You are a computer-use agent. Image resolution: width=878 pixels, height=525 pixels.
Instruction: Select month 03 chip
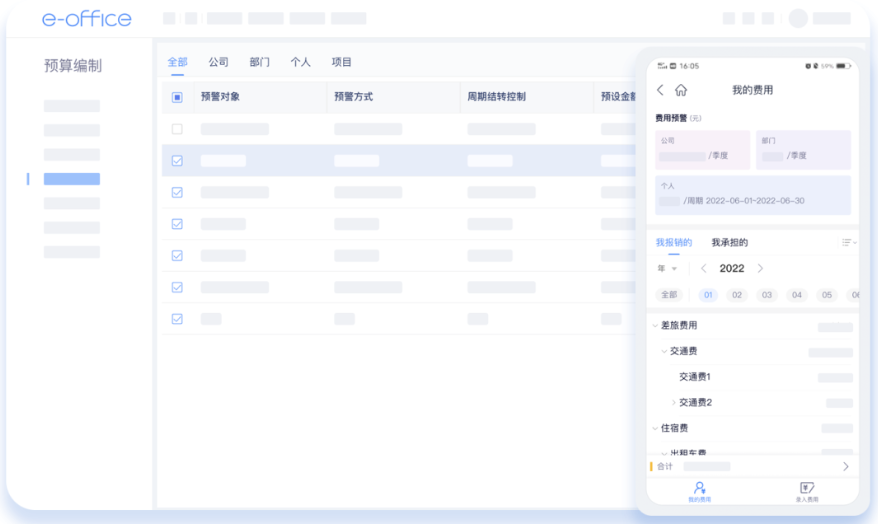pyautogui.click(x=767, y=295)
